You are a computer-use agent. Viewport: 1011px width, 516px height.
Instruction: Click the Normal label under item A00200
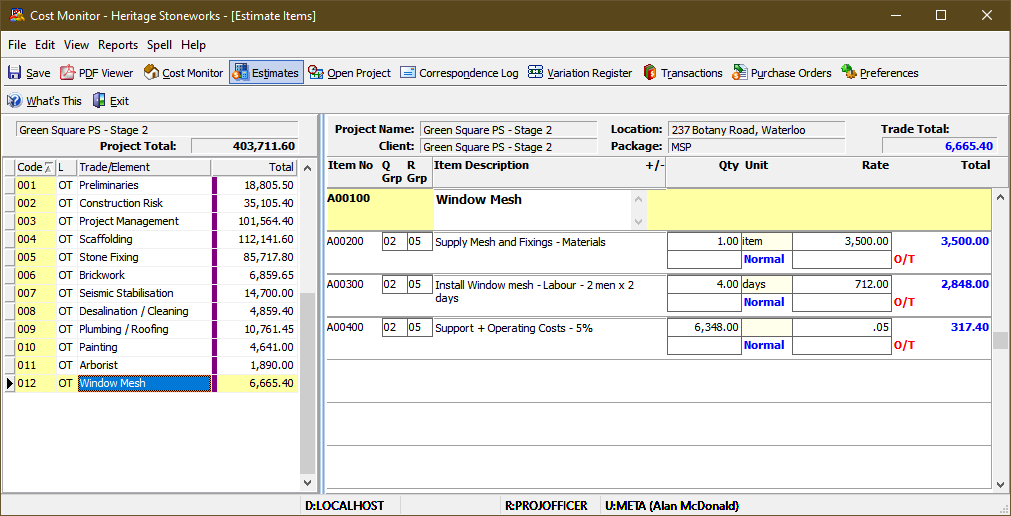(764, 259)
